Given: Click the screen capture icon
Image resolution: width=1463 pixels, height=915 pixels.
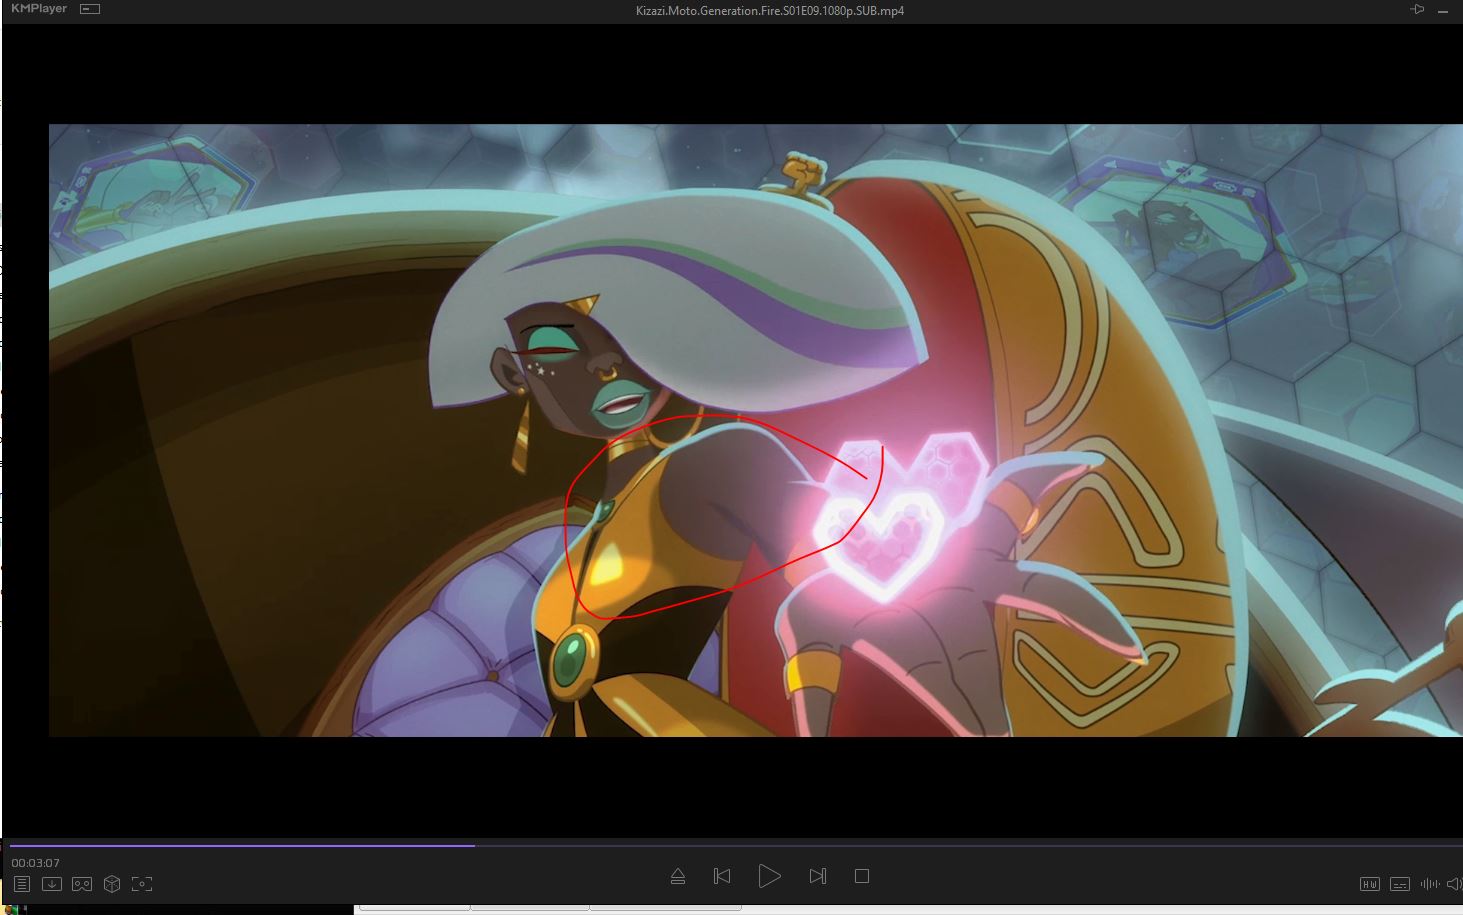Looking at the screenshot, I should tap(142, 884).
